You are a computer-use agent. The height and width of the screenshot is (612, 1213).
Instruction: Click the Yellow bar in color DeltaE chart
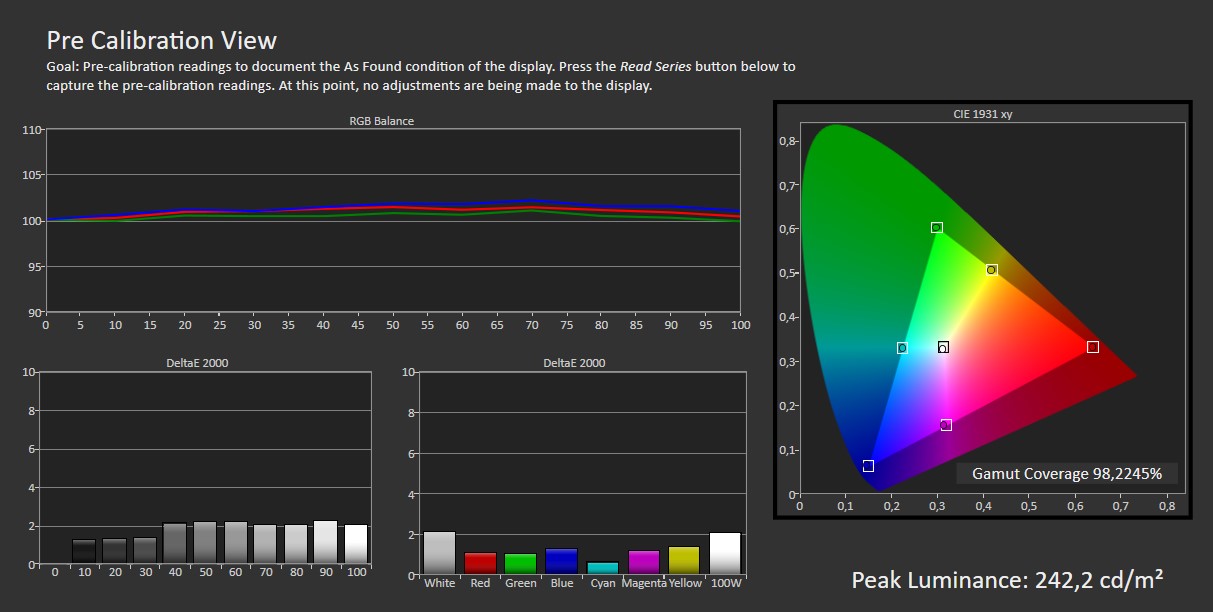coord(684,561)
